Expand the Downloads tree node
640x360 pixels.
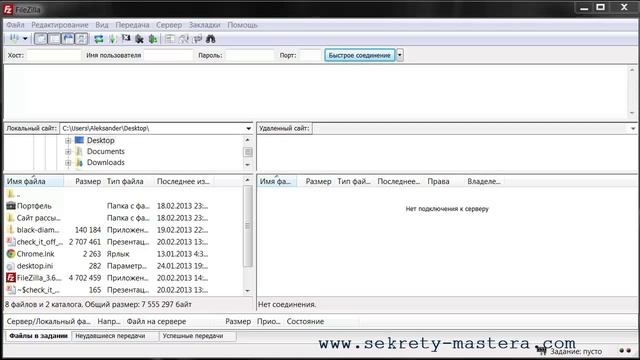pyautogui.click(x=68, y=163)
